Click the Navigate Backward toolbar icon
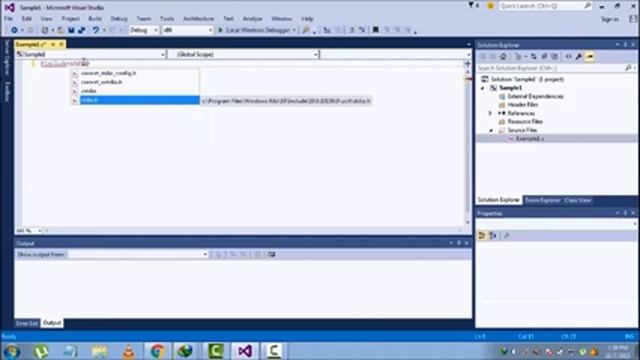Screen dimensions: 640x360 [14, 30]
